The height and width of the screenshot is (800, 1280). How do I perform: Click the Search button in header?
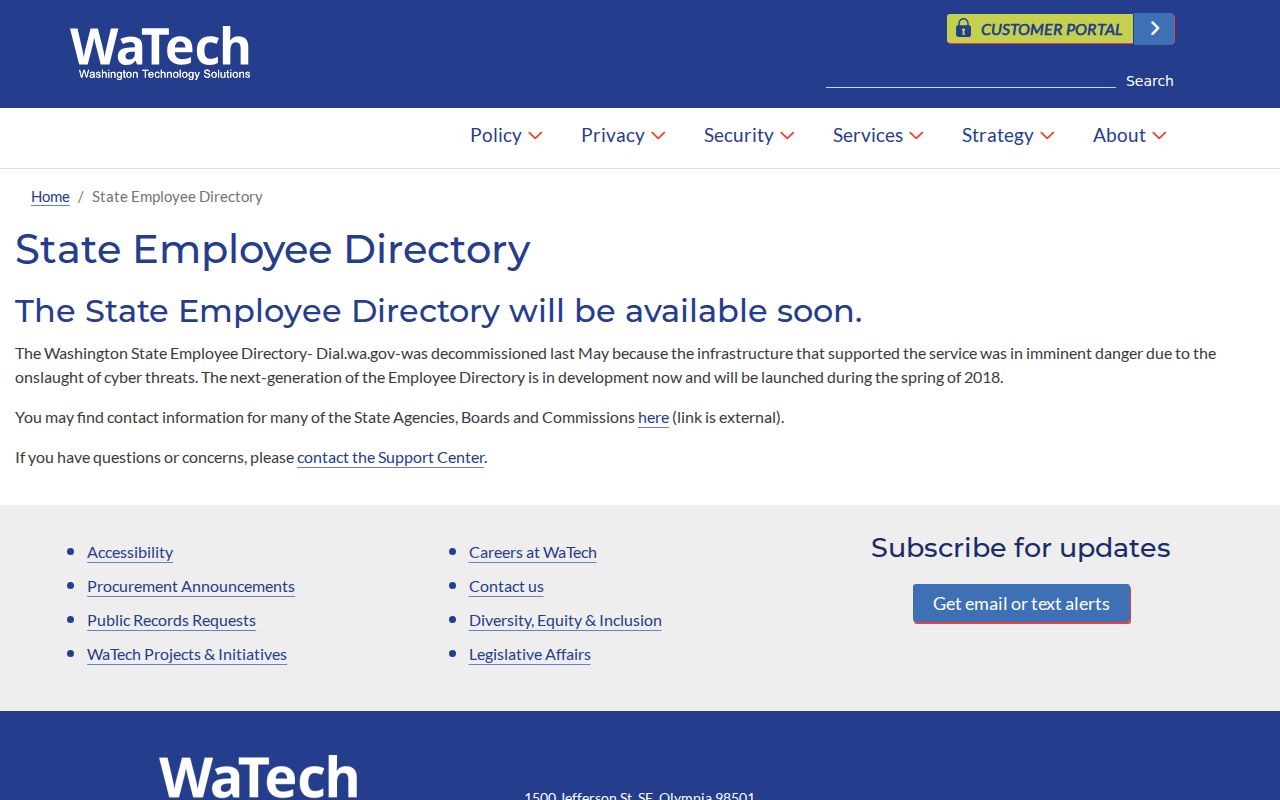(x=1149, y=81)
